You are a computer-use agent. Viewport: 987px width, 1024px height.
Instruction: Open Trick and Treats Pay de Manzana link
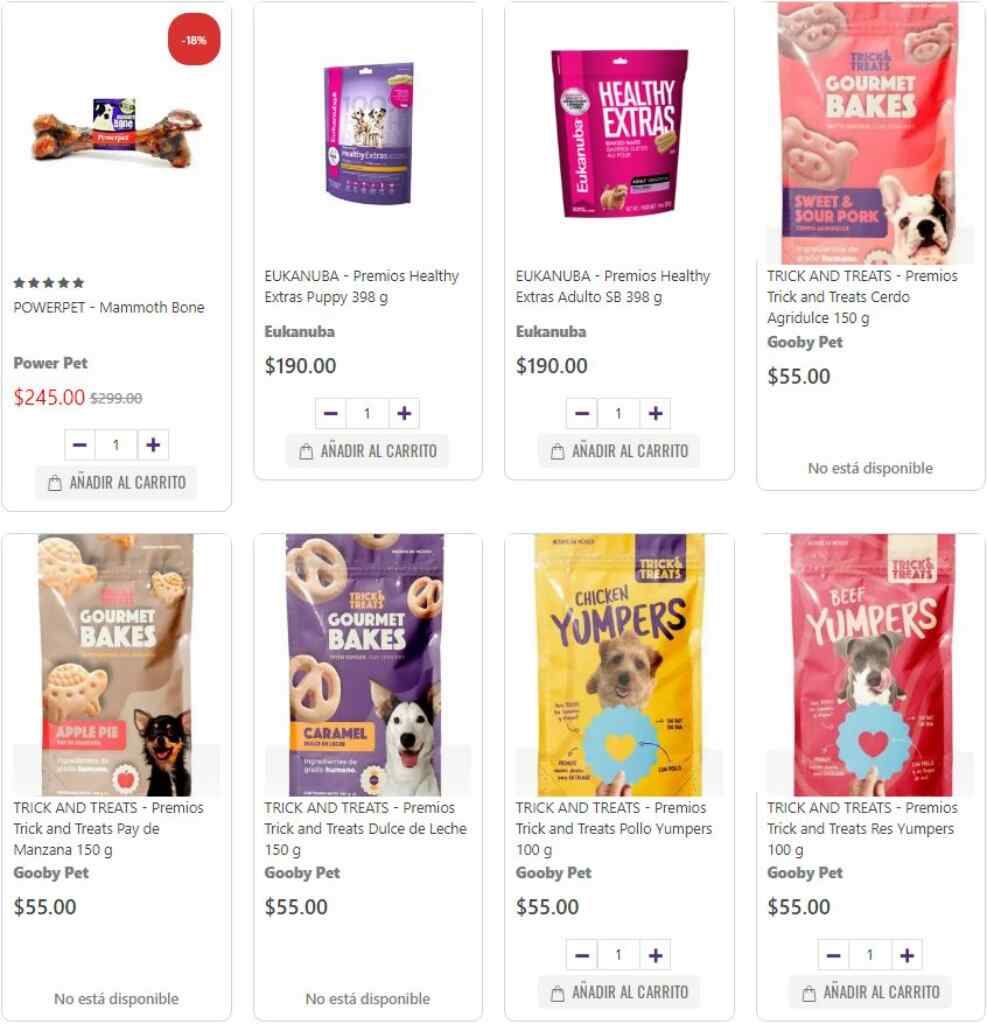[x=108, y=829]
